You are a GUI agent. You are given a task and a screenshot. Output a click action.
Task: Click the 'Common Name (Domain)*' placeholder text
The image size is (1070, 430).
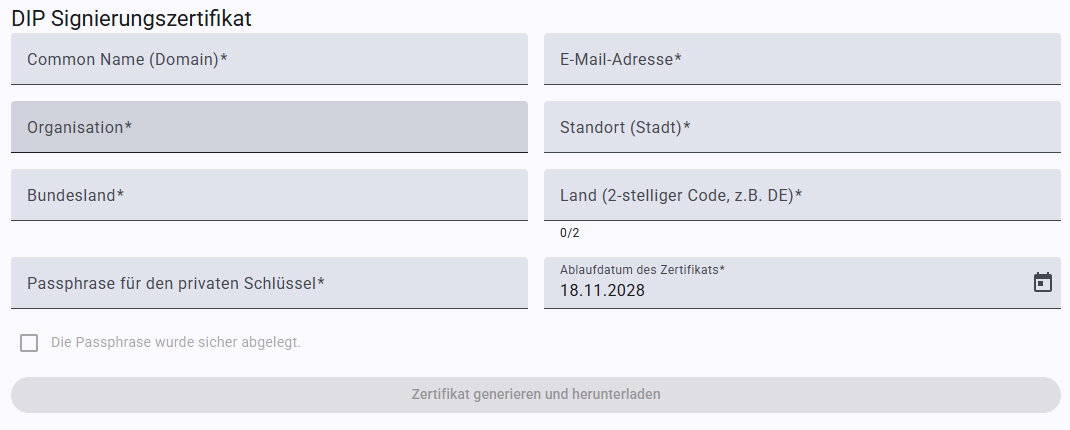127,59
